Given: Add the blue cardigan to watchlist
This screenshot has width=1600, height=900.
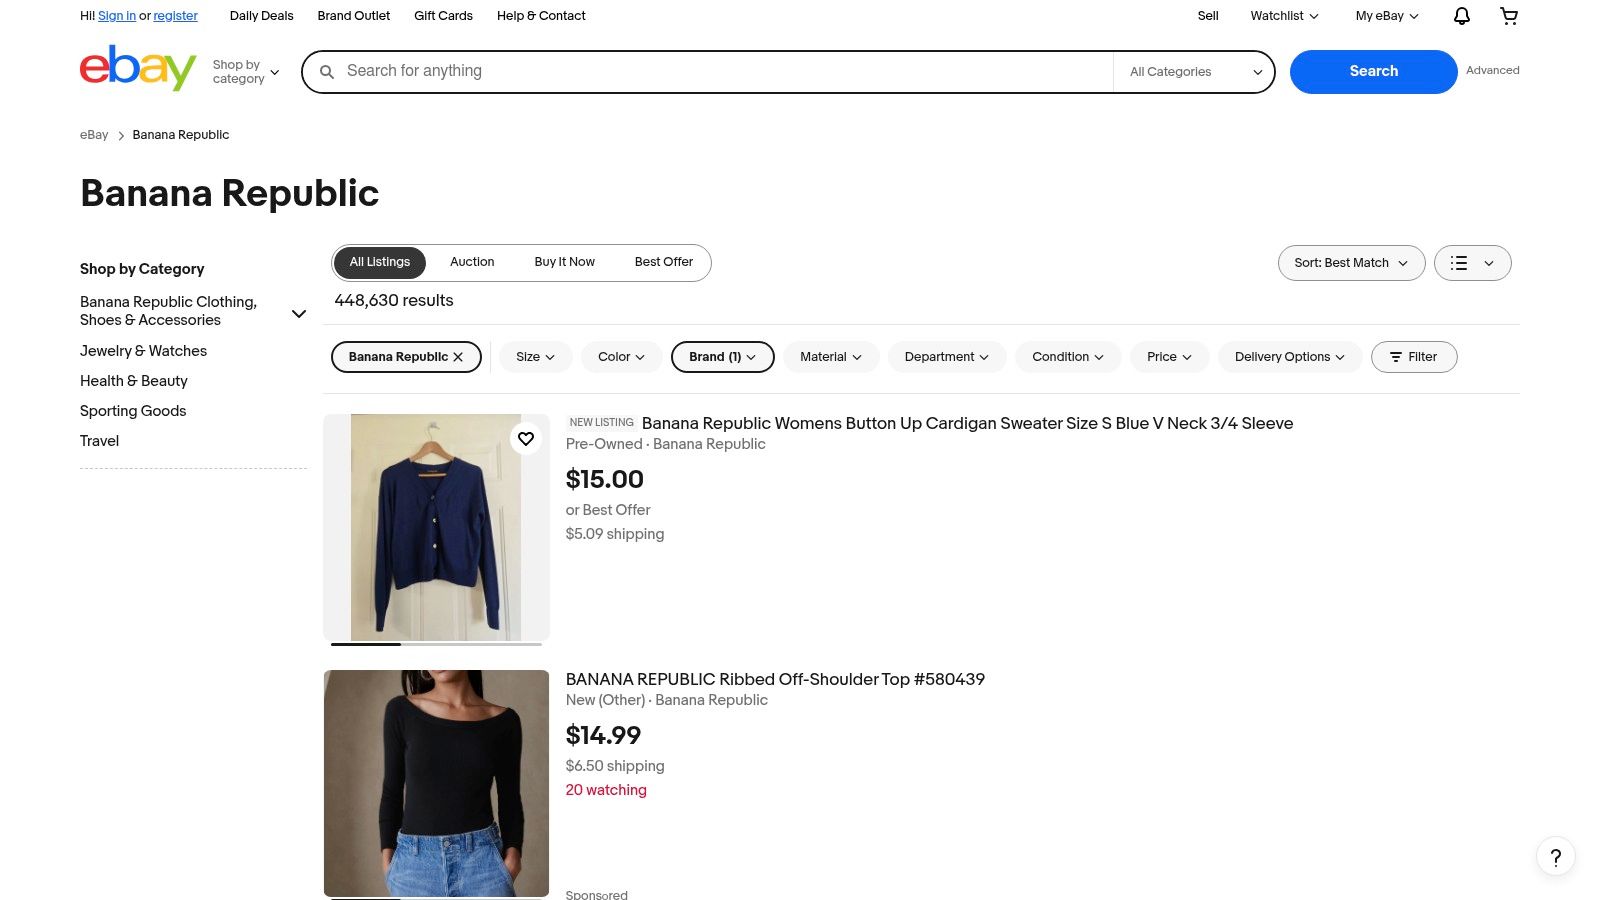Looking at the screenshot, I should coord(526,439).
